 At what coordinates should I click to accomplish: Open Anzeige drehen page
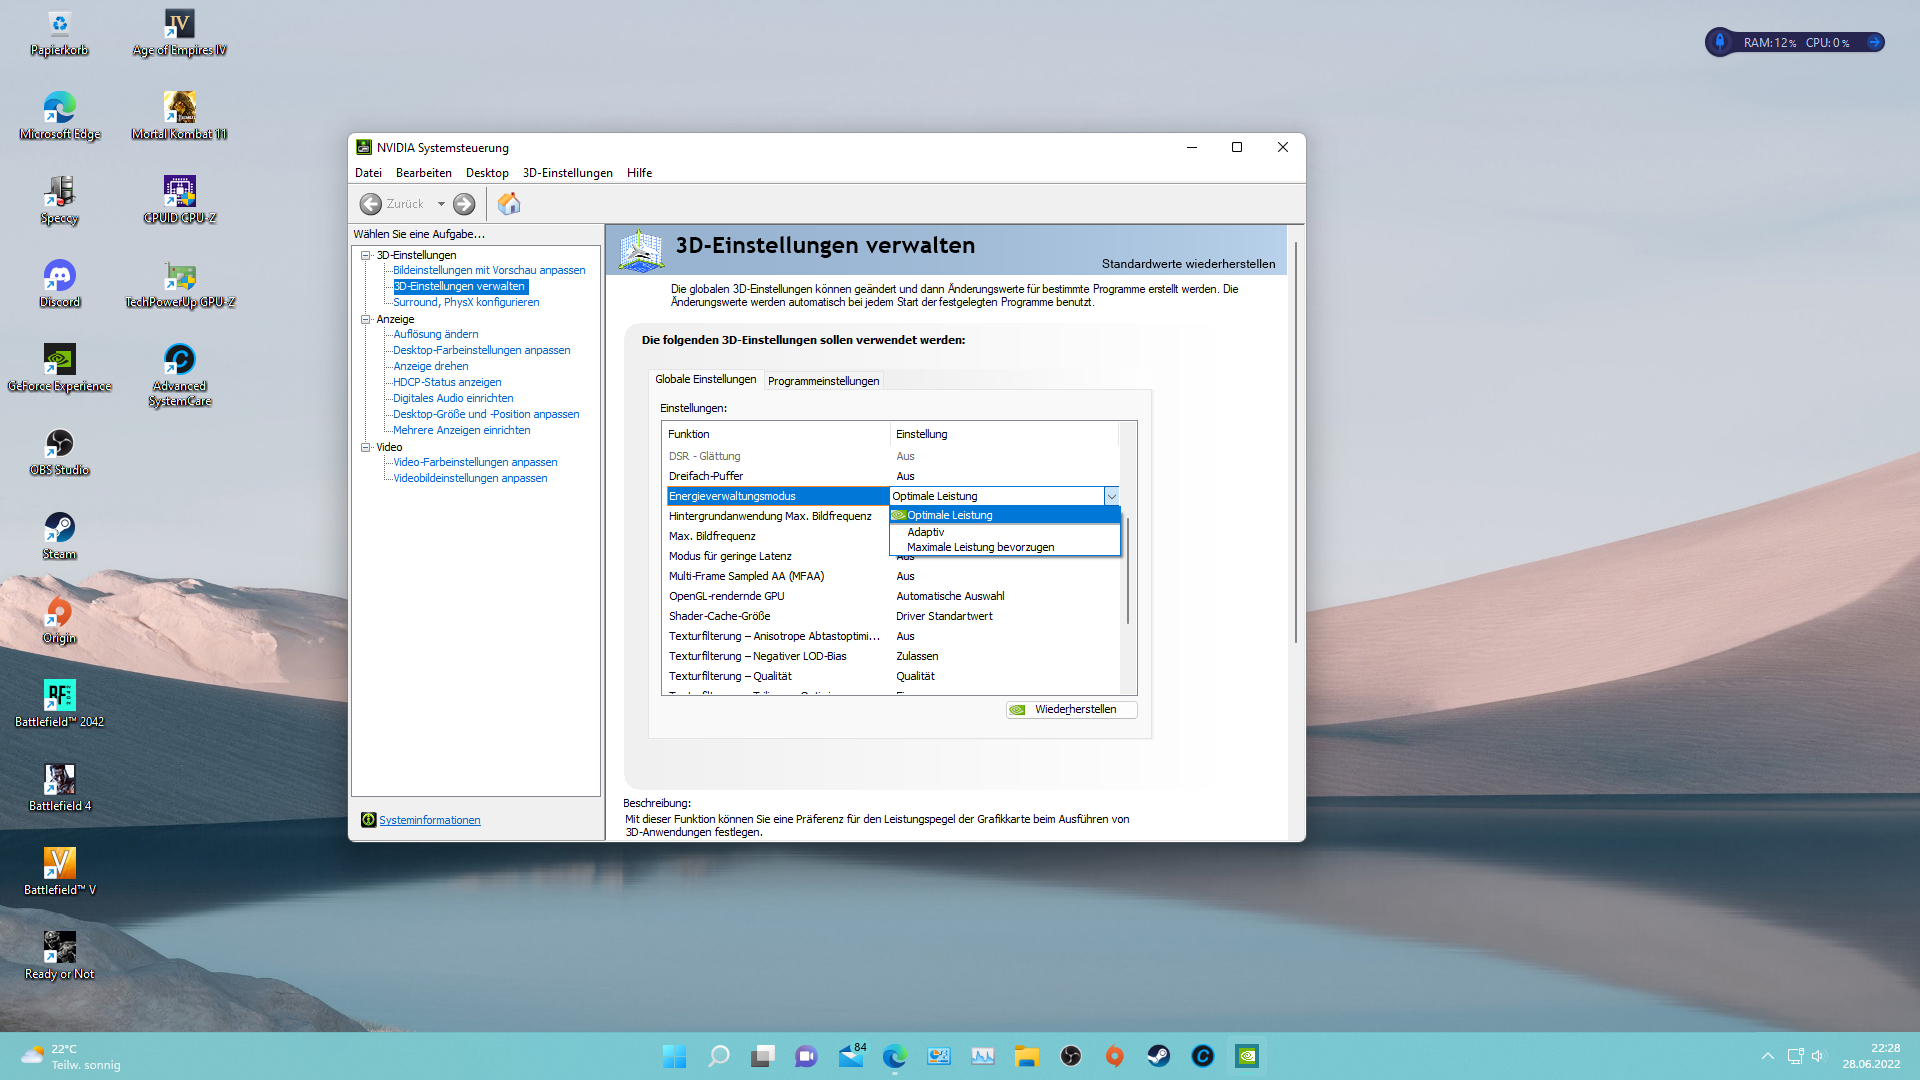coord(431,366)
